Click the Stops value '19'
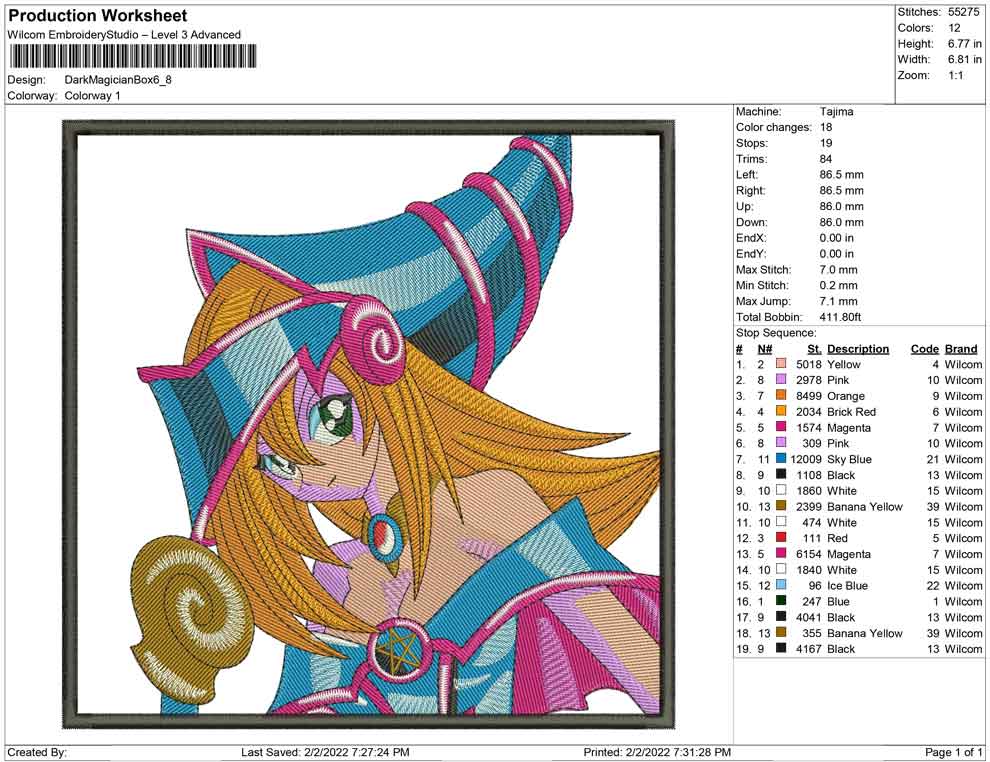This screenshot has height=762, width=990. coord(826,143)
